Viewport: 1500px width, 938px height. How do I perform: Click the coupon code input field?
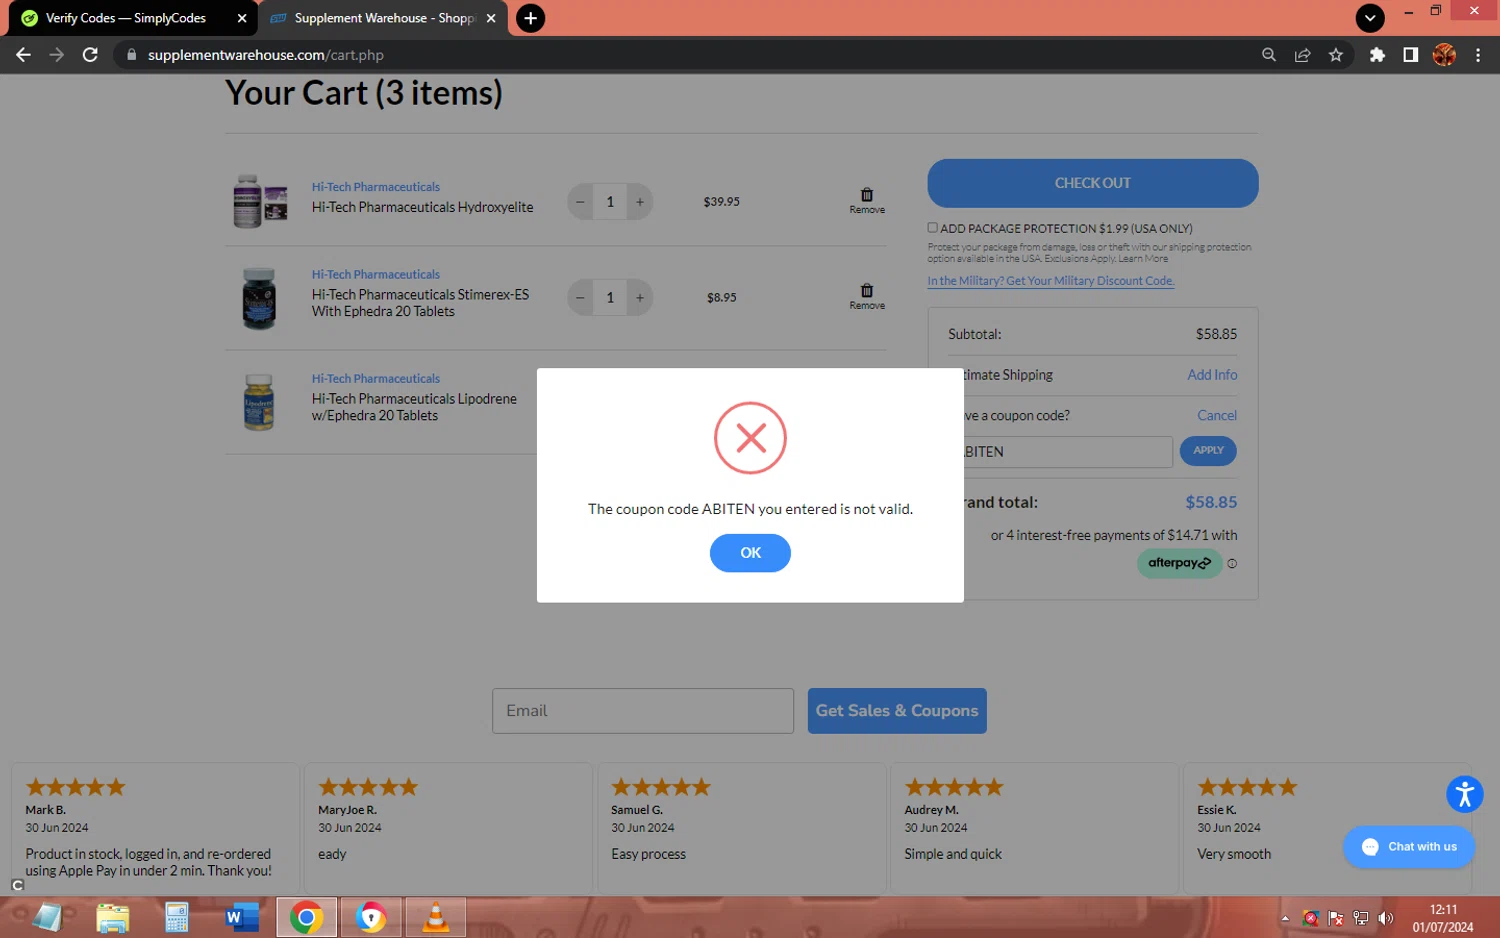coord(1068,452)
